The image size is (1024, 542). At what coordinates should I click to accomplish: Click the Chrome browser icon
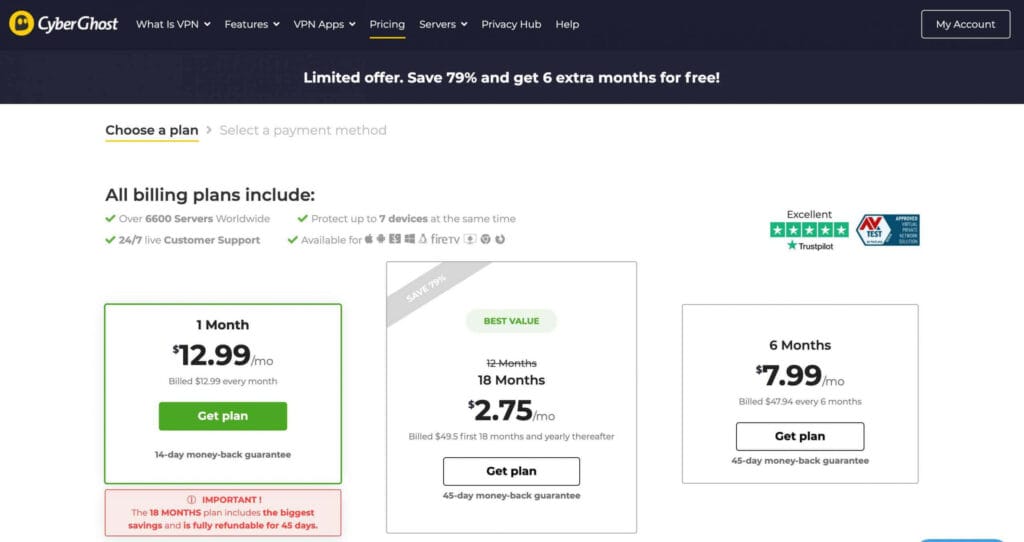[485, 240]
